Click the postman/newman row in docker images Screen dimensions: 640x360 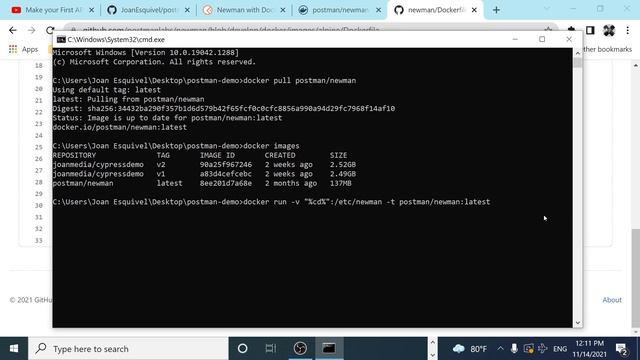(x=202, y=184)
